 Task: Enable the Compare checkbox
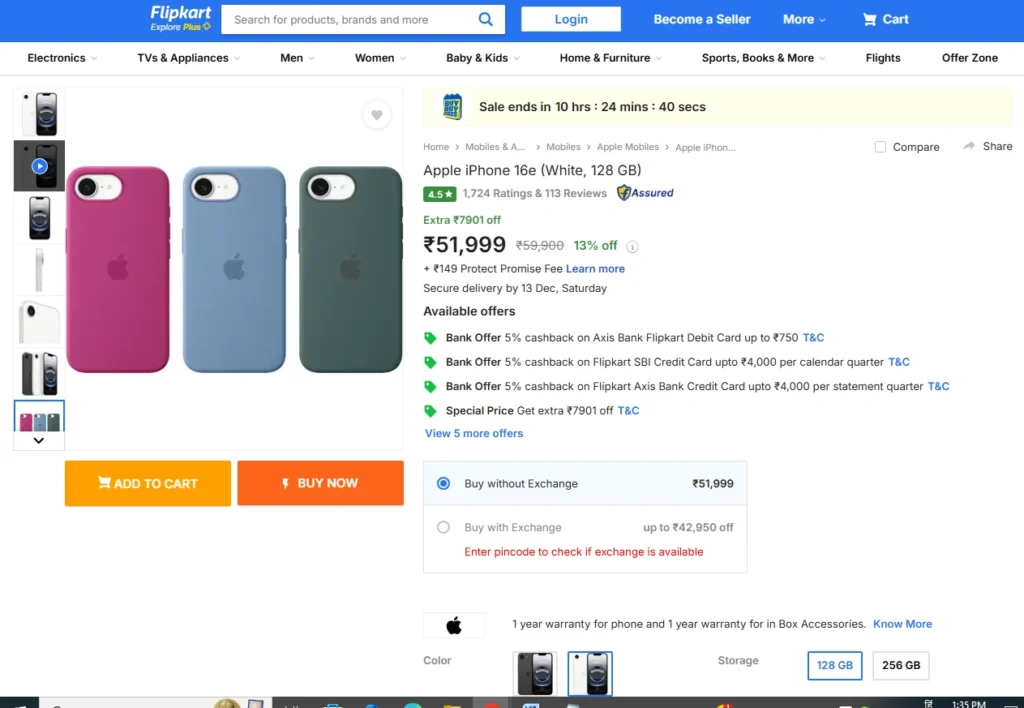click(x=880, y=147)
